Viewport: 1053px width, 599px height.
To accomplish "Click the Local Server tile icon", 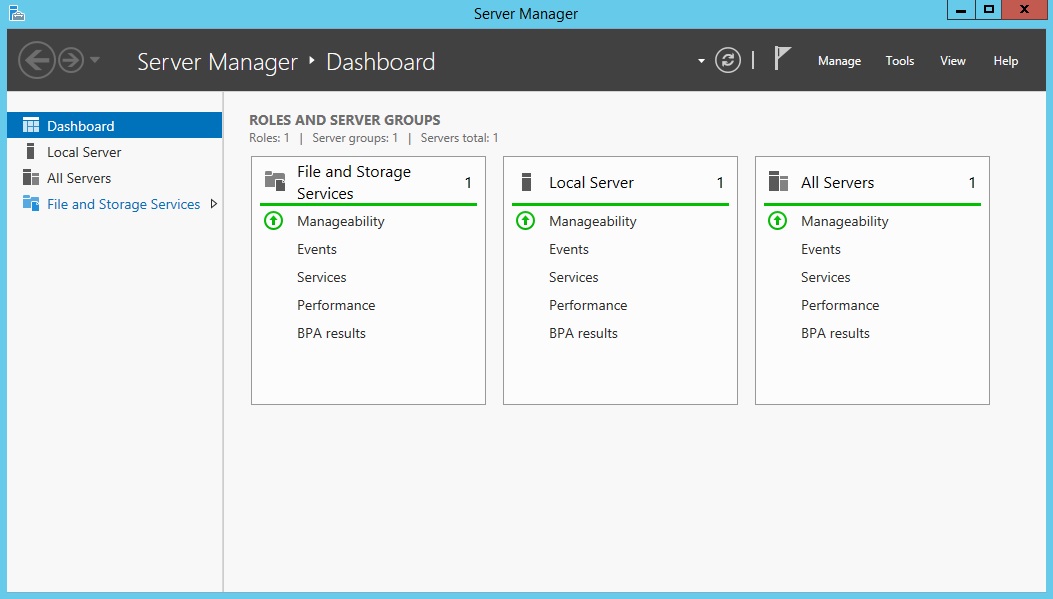I will point(527,182).
